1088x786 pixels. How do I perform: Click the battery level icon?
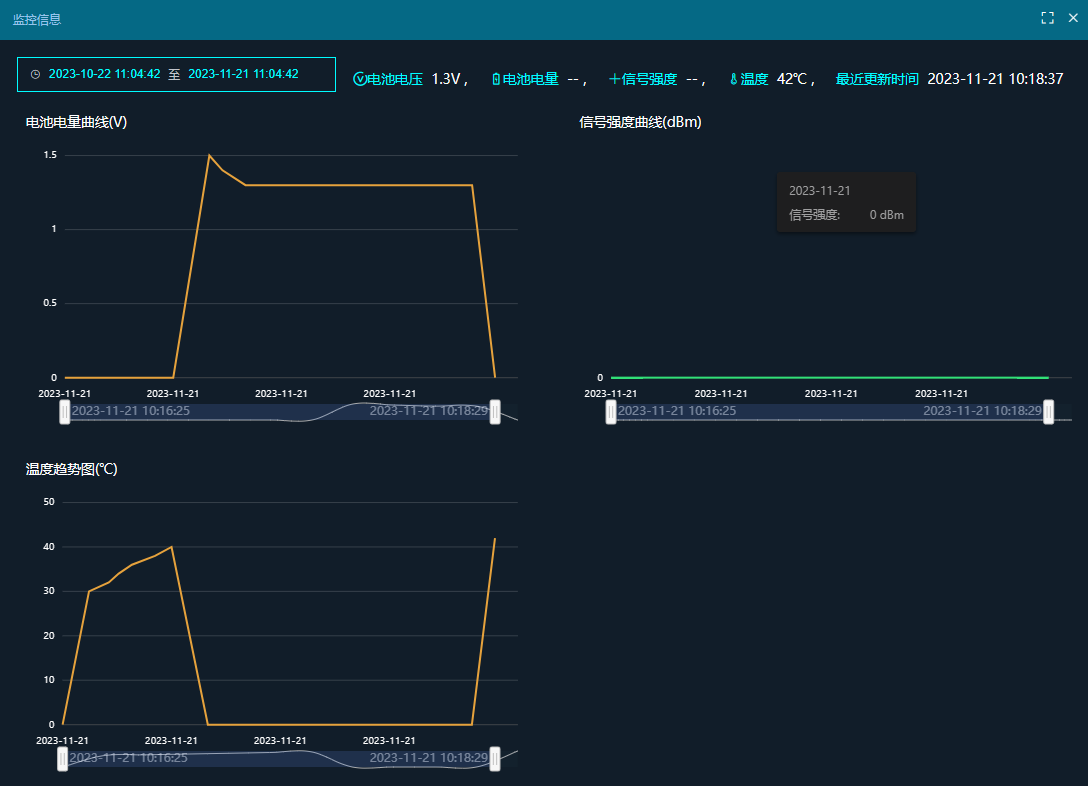pyautogui.click(x=495, y=79)
